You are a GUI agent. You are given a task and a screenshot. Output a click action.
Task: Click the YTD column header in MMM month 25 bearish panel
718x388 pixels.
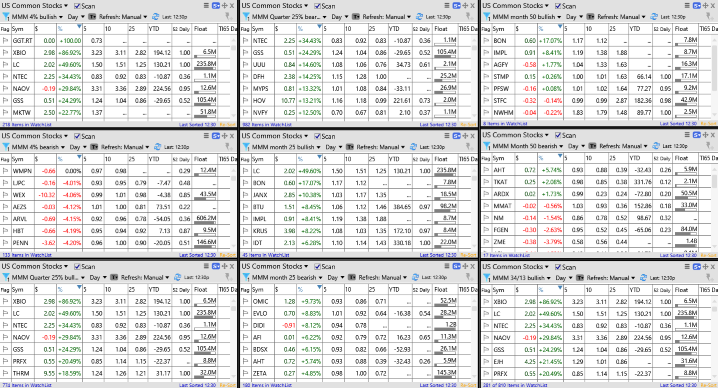[394, 290]
